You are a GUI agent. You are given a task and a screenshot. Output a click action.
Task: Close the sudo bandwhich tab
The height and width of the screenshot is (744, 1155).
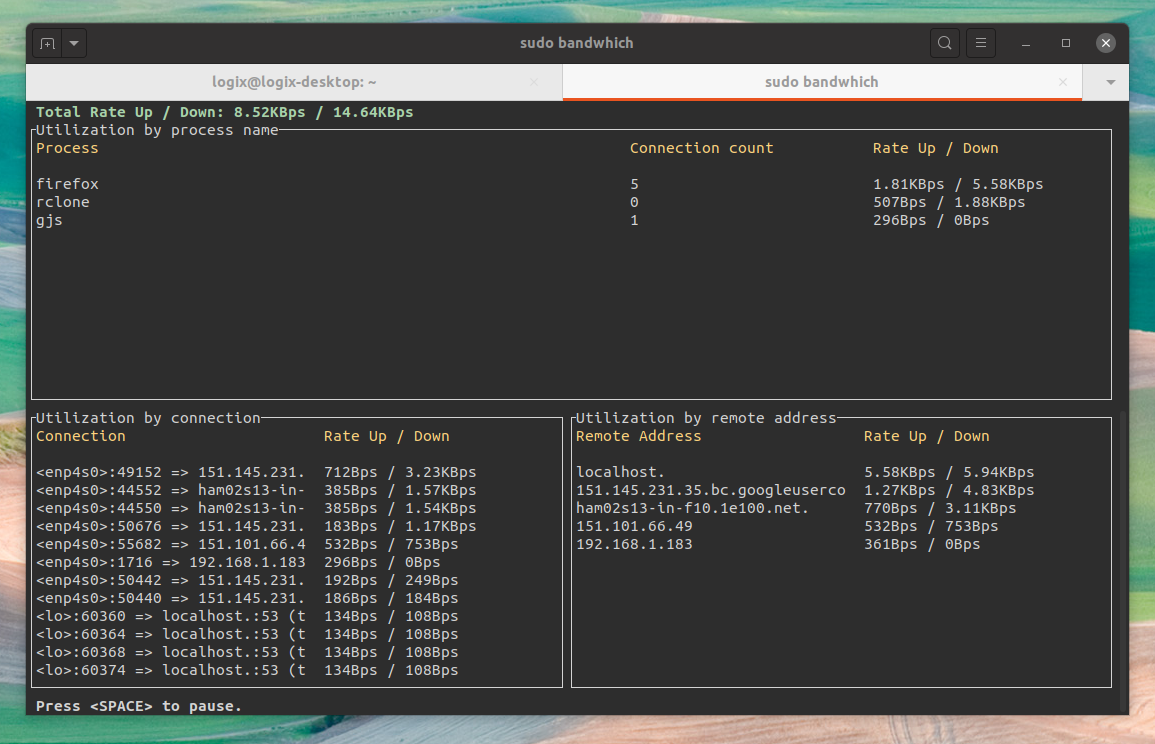1063,82
